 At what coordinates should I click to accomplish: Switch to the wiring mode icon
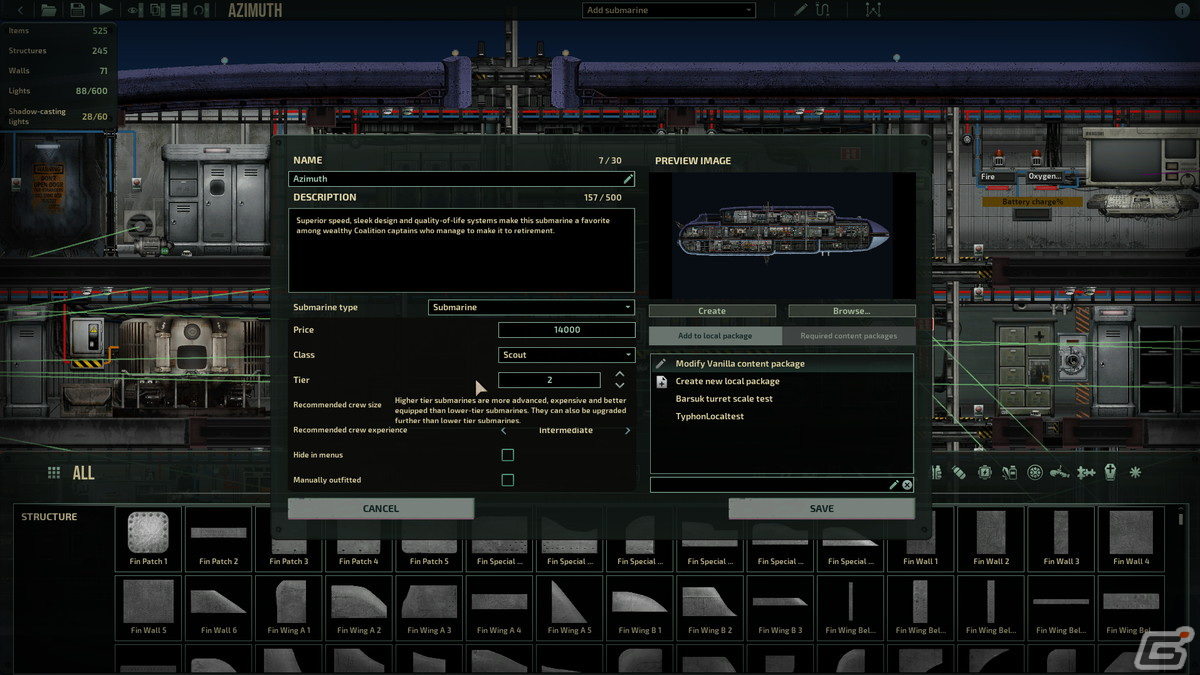click(823, 10)
